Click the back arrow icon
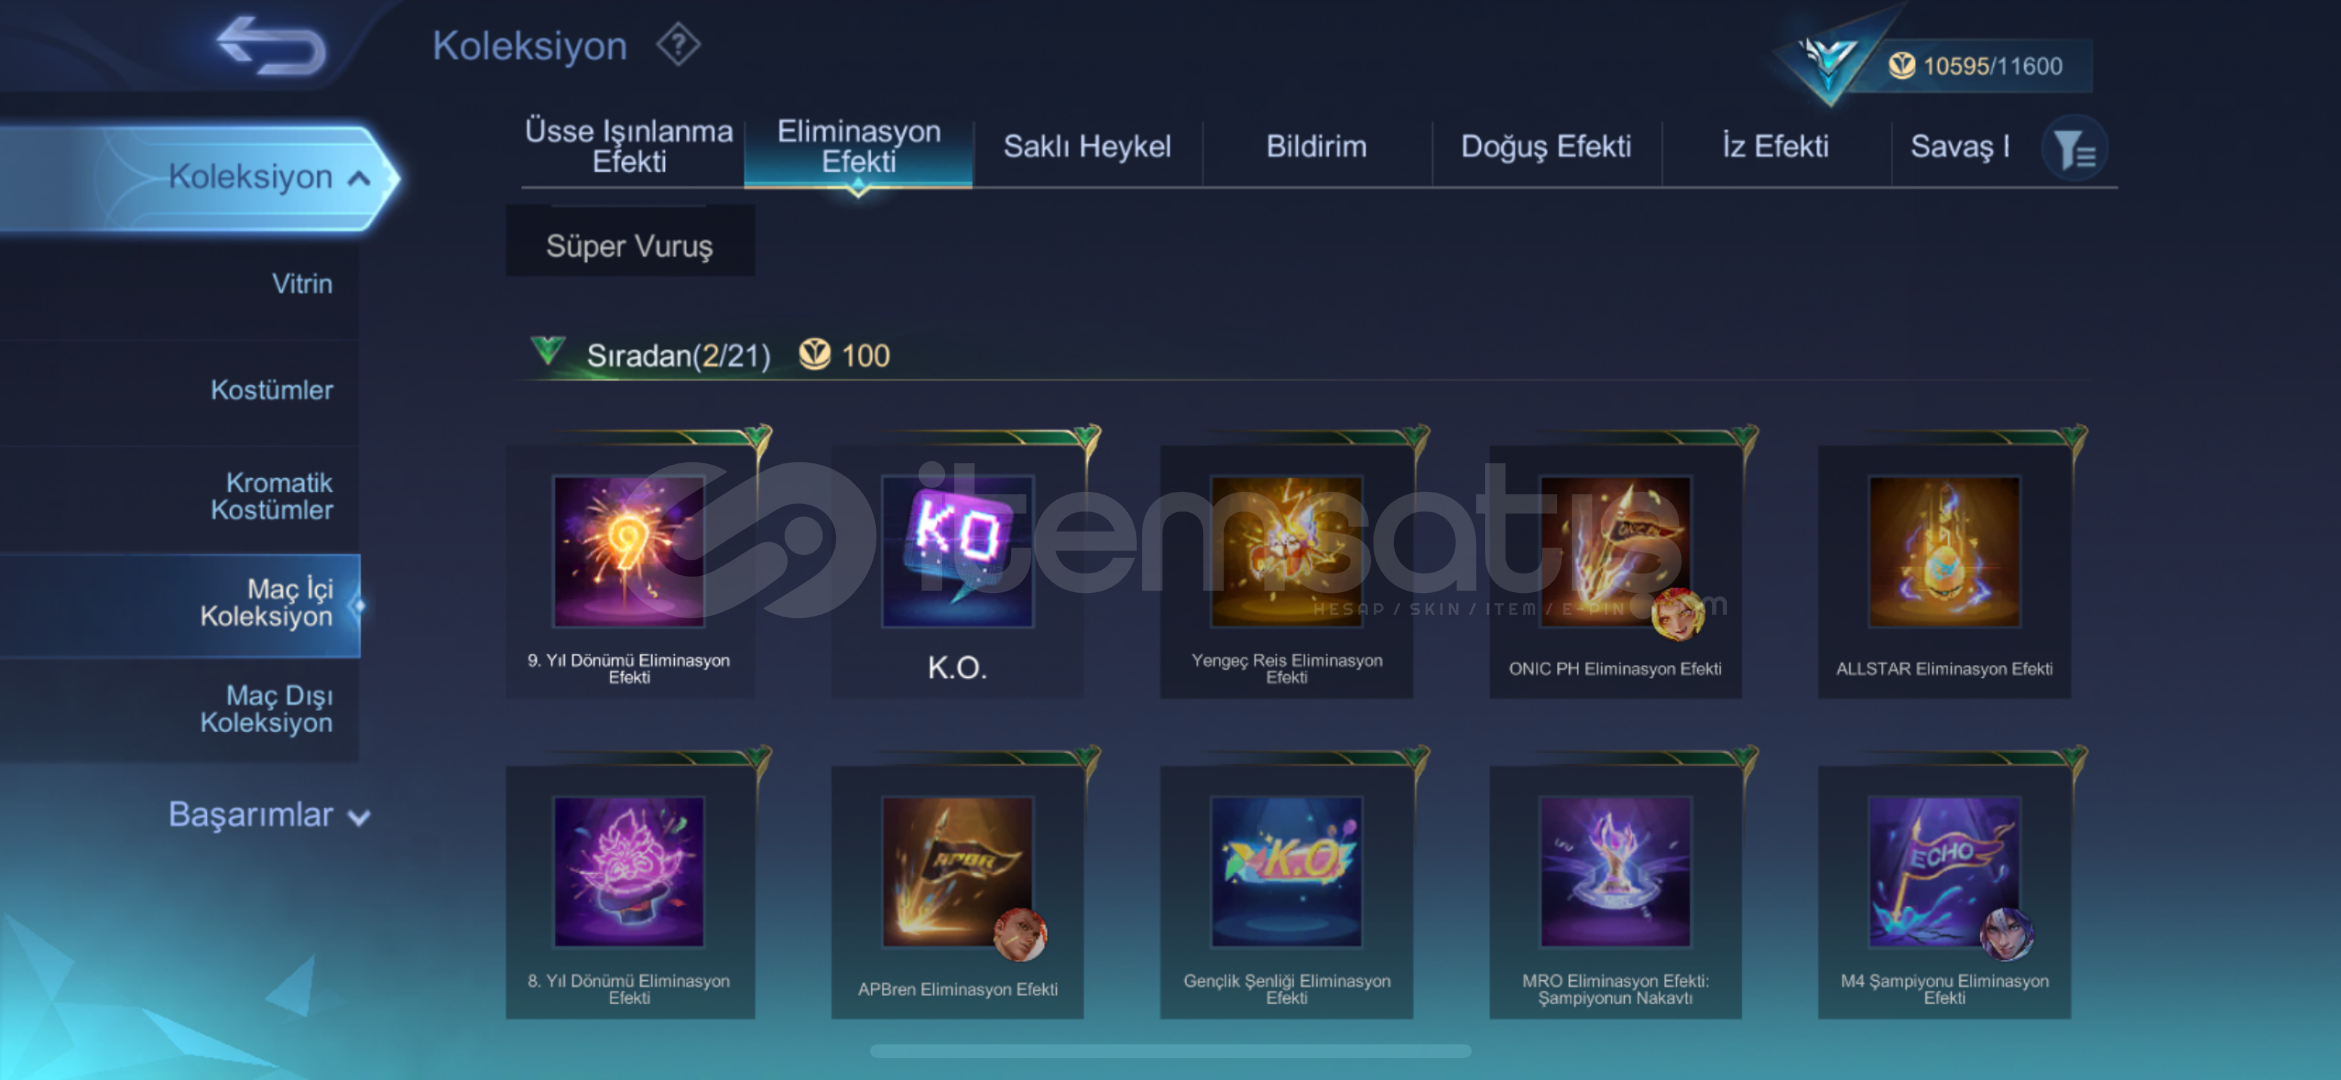Viewport: 2341px width, 1080px height. 271,46
